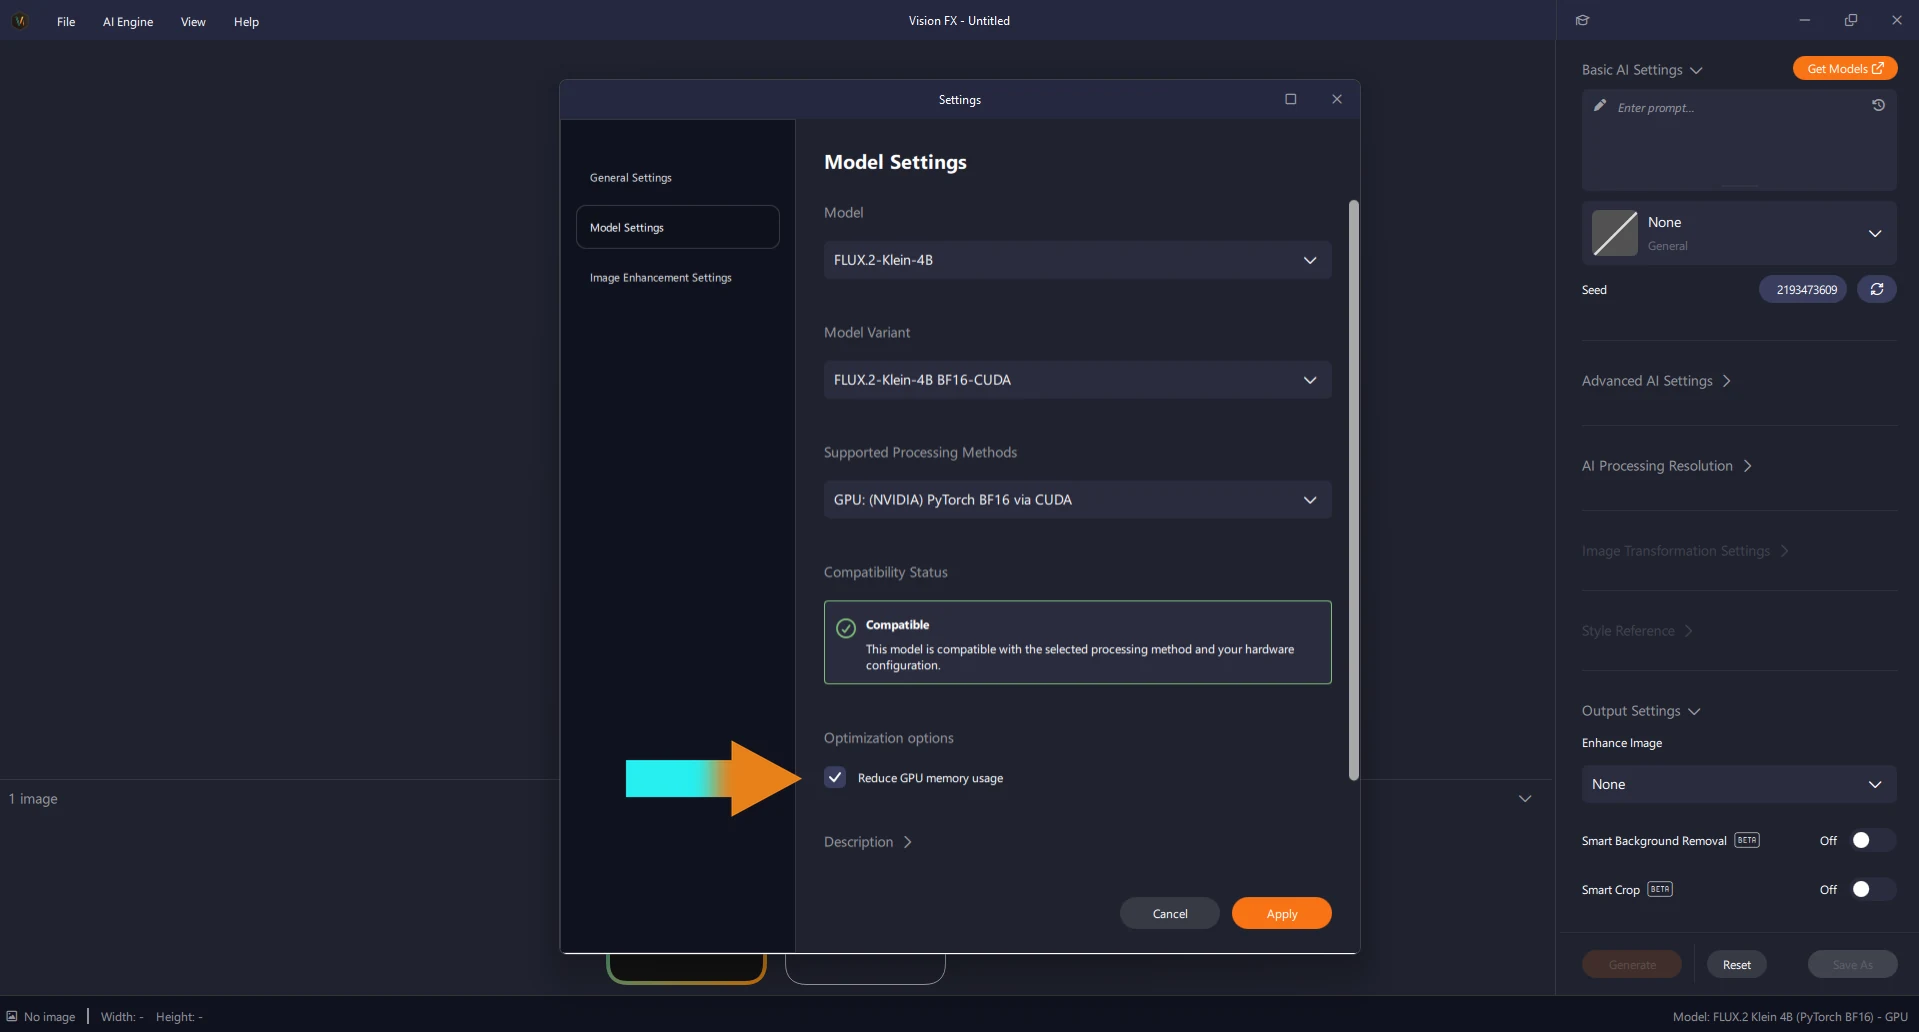Click the Cancel button
The width and height of the screenshot is (1919, 1032).
tap(1169, 913)
